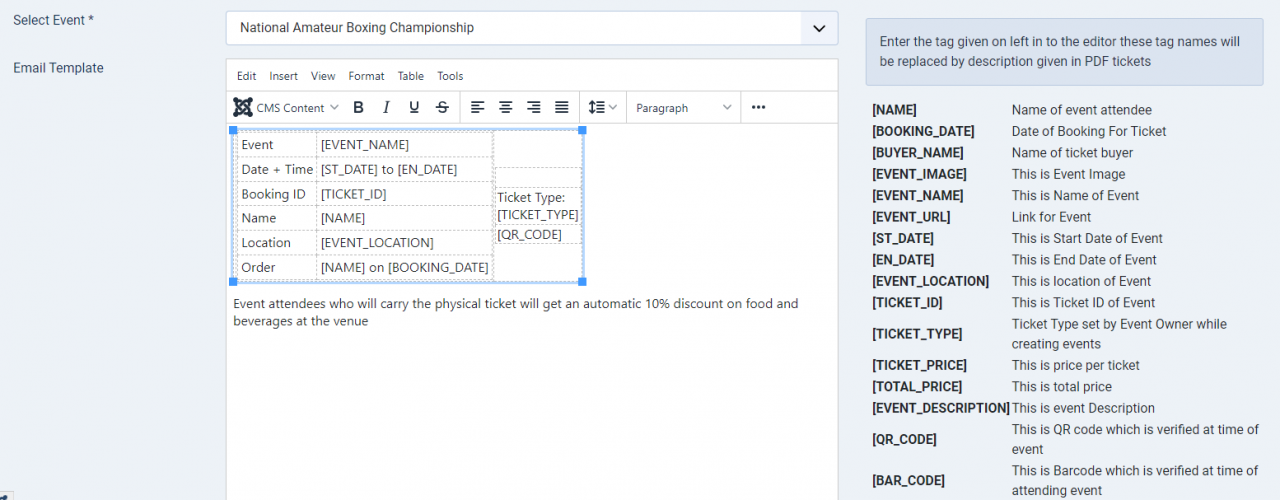Align text to the right
This screenshot has width=1280, height=500.
534,108
